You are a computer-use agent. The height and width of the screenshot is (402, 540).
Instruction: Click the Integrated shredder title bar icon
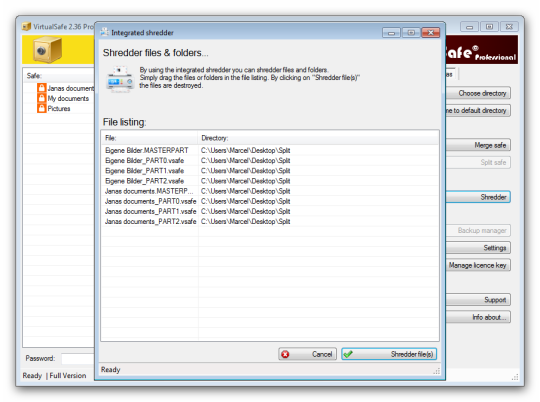(104, 32)
